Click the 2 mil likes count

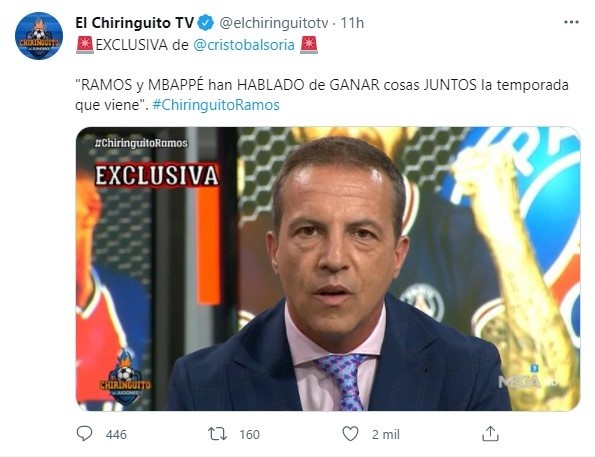[x=386, y=434]
